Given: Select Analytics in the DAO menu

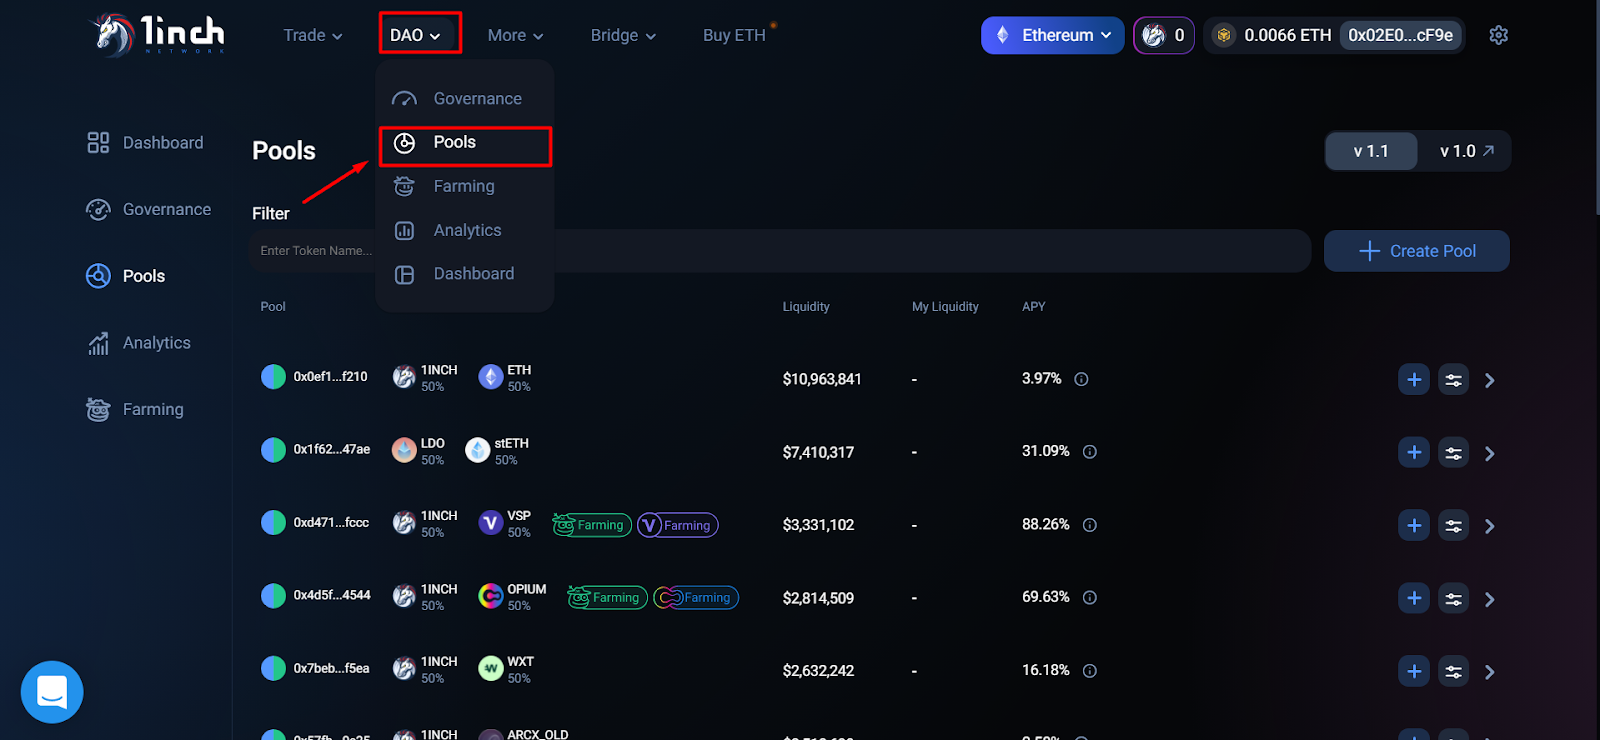Looking at the screenshot, I should pyautogui.click(x=464, y=230).
